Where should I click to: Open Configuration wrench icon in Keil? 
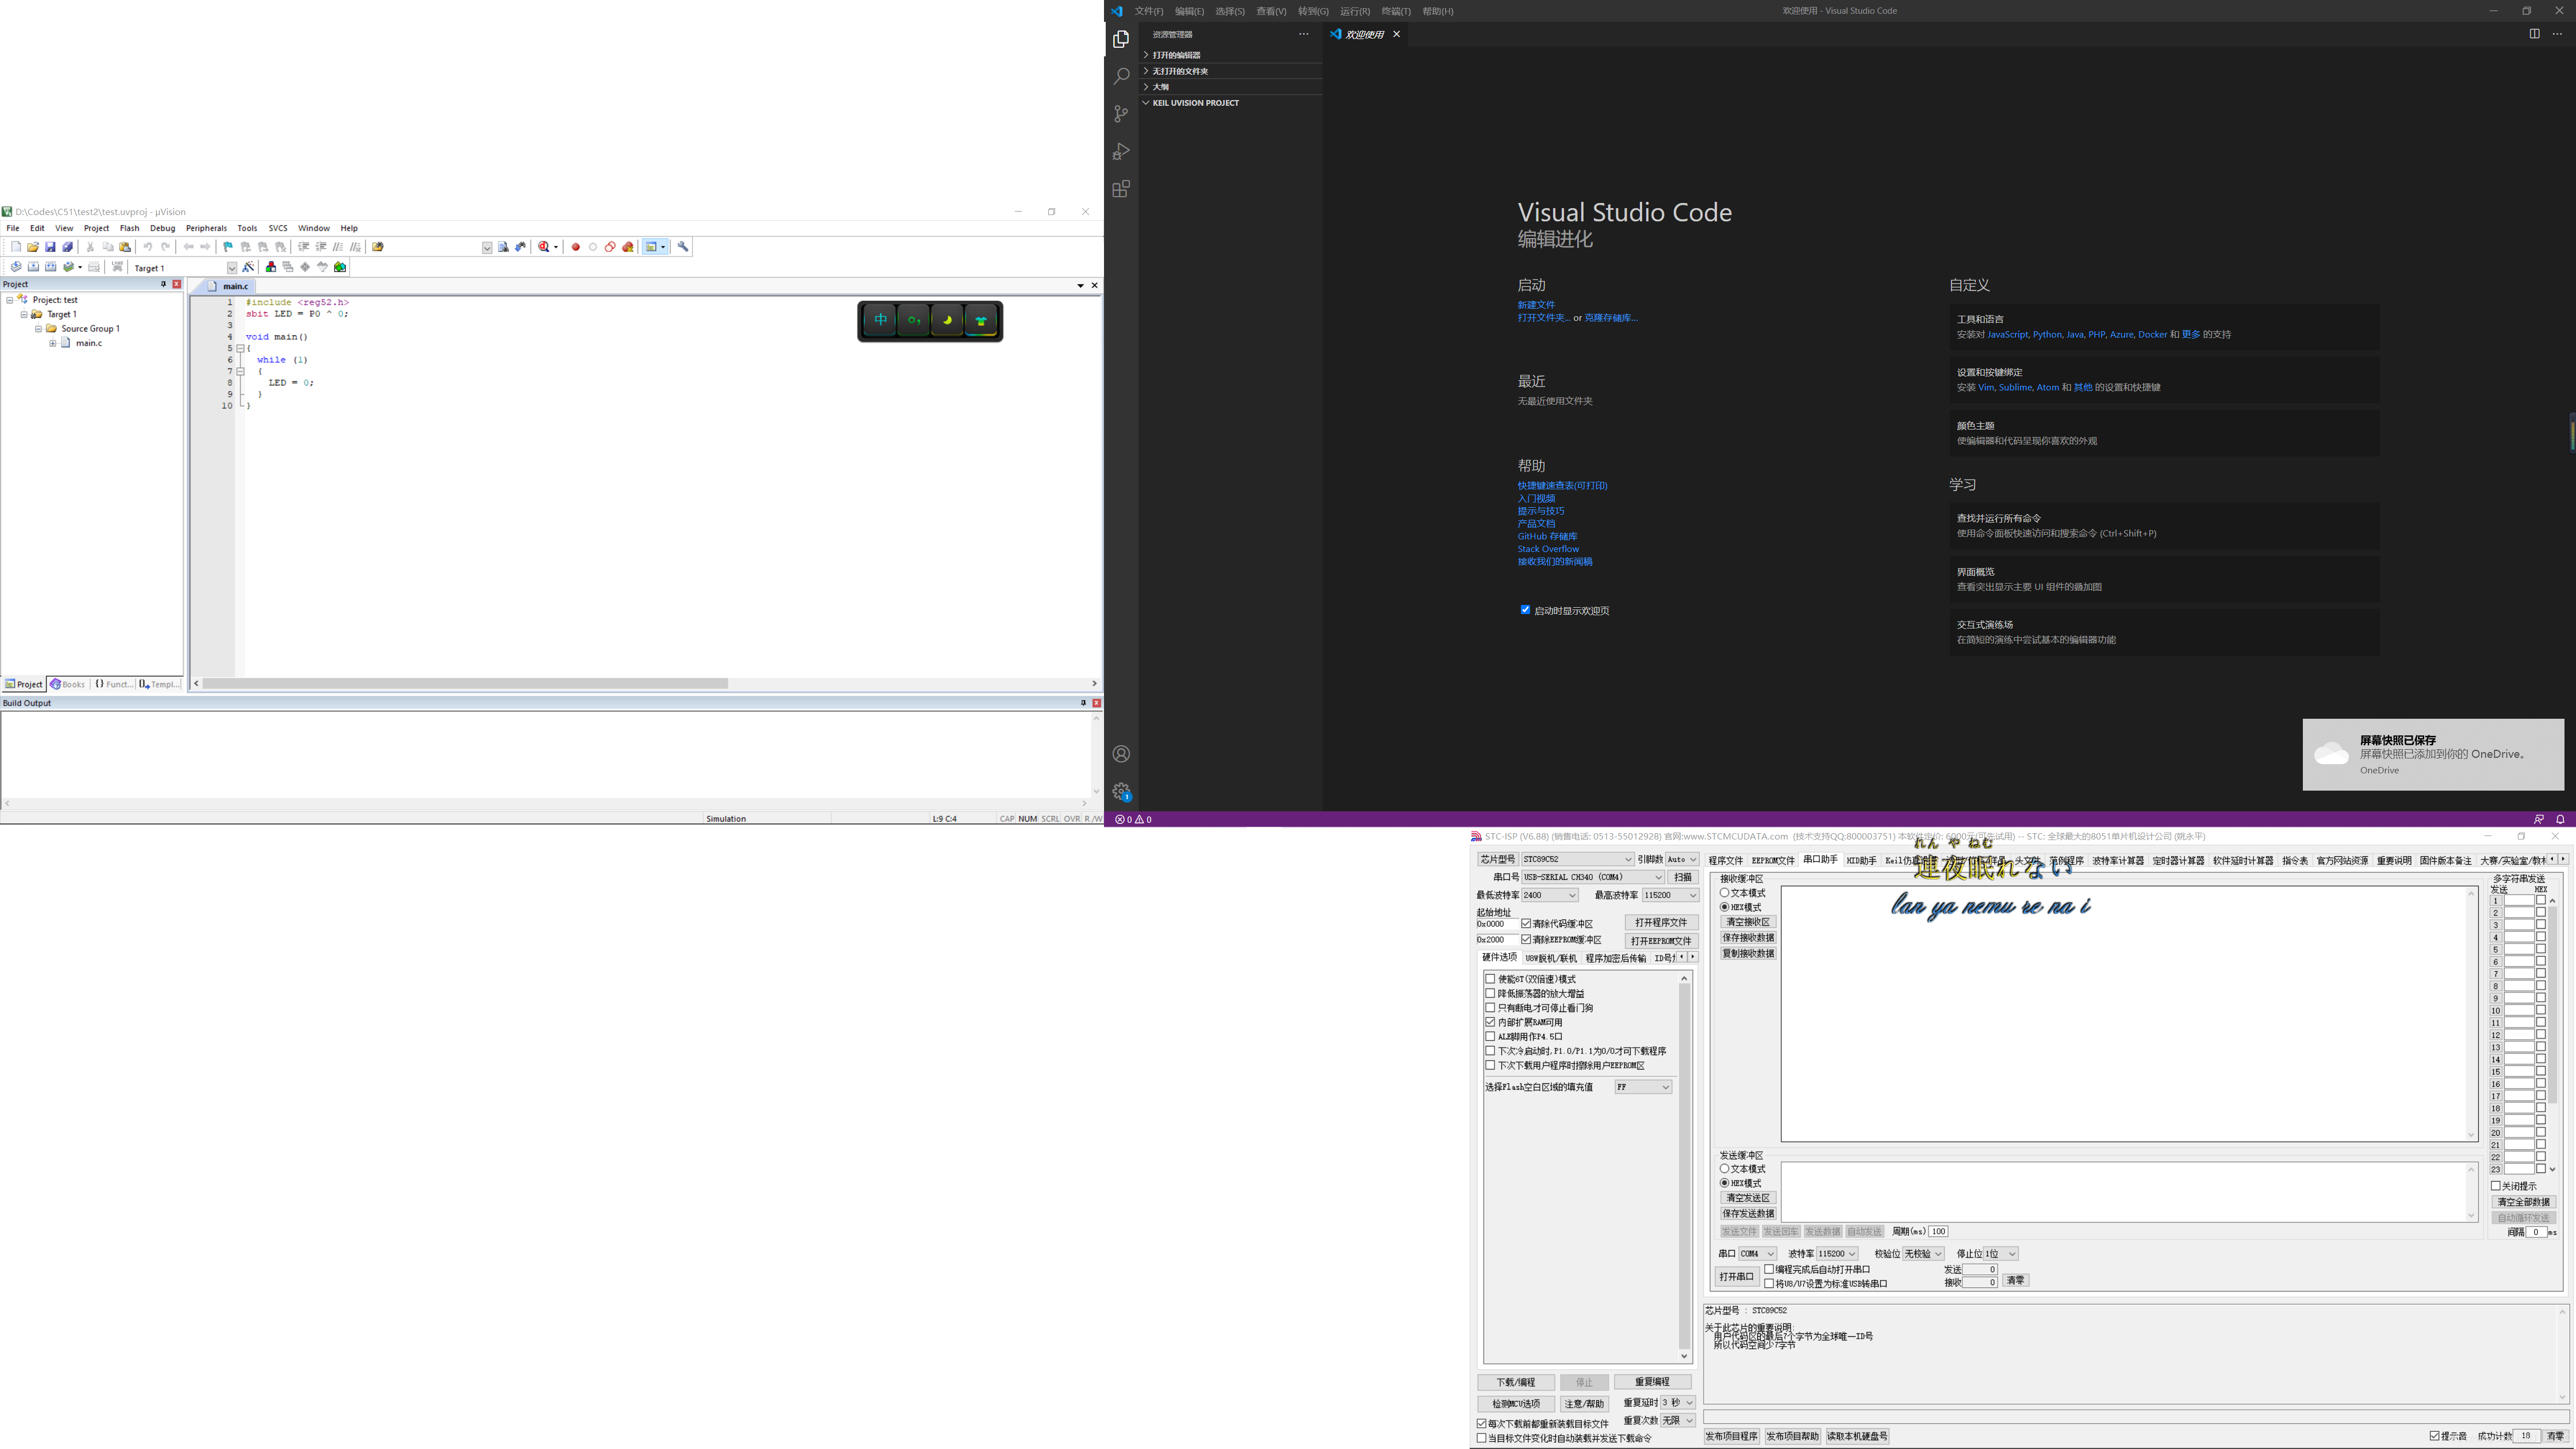click(683, 247)
